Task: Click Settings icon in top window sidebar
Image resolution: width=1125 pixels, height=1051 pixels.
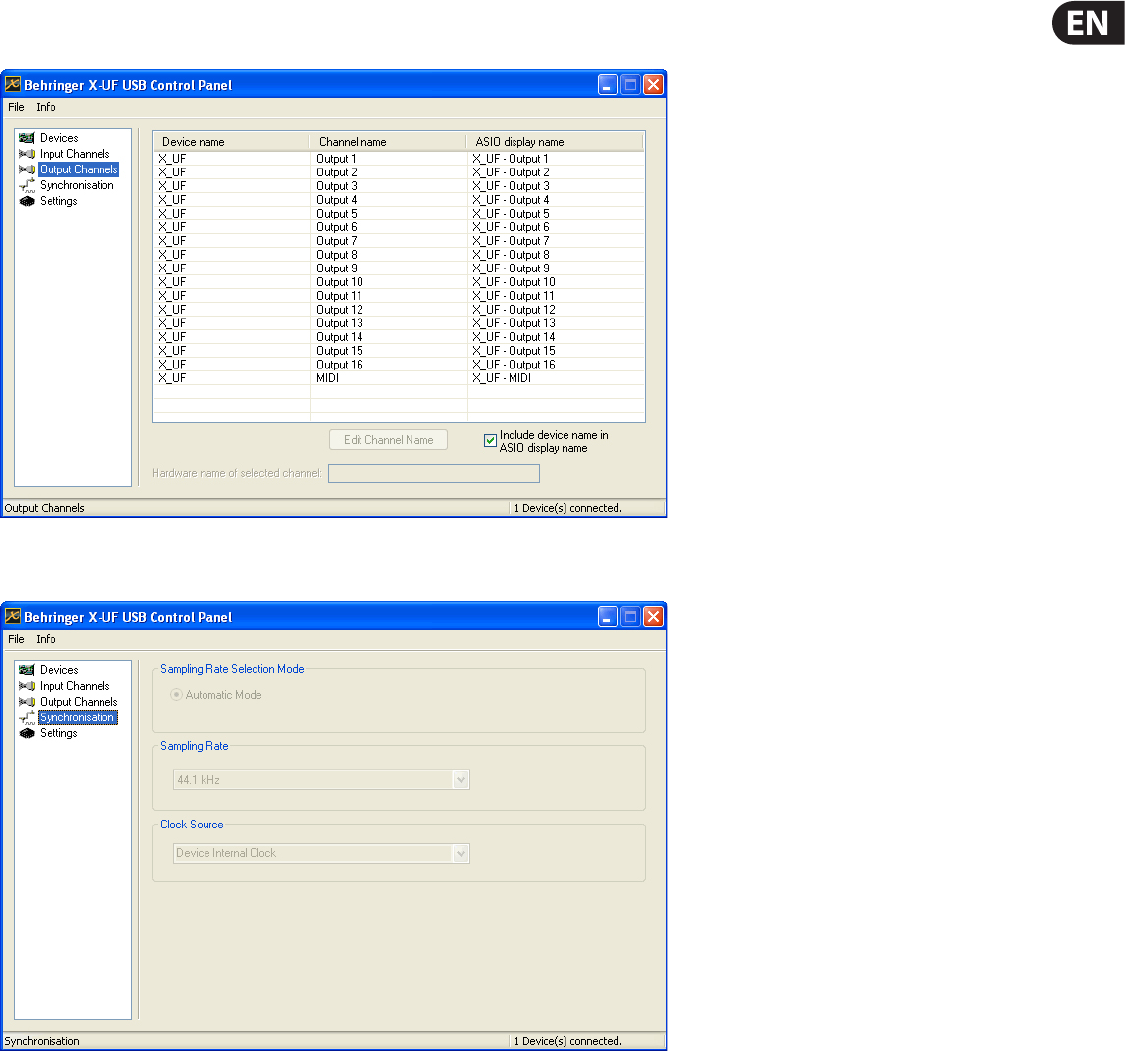Action: (27, 201)
